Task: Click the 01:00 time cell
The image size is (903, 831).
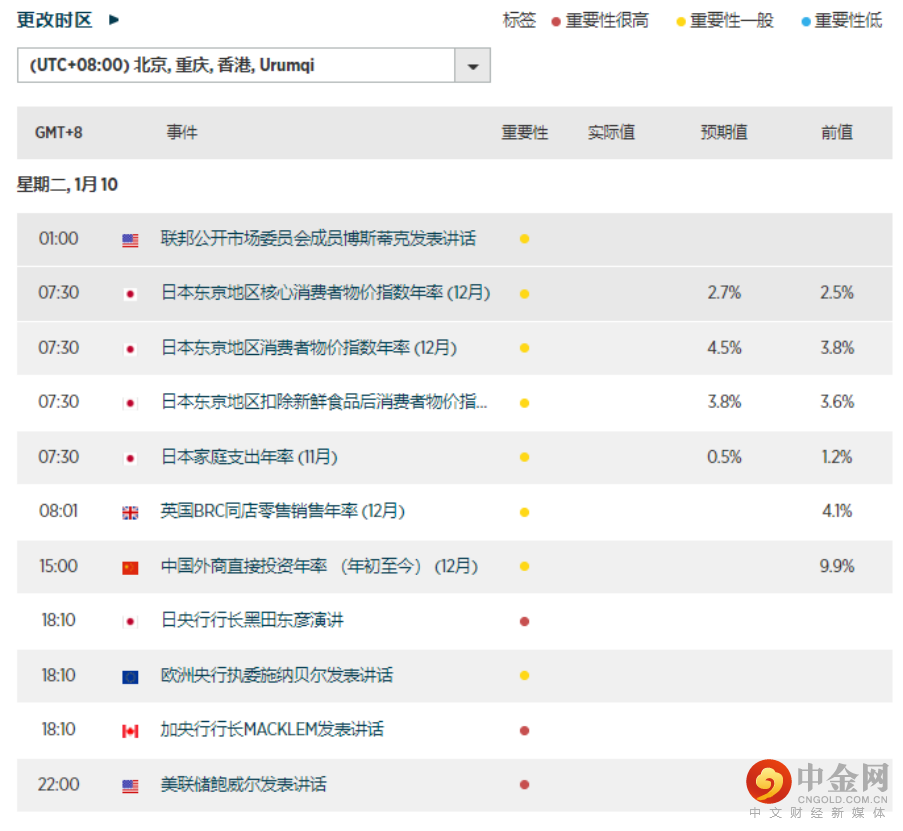Action: (59, 238)
